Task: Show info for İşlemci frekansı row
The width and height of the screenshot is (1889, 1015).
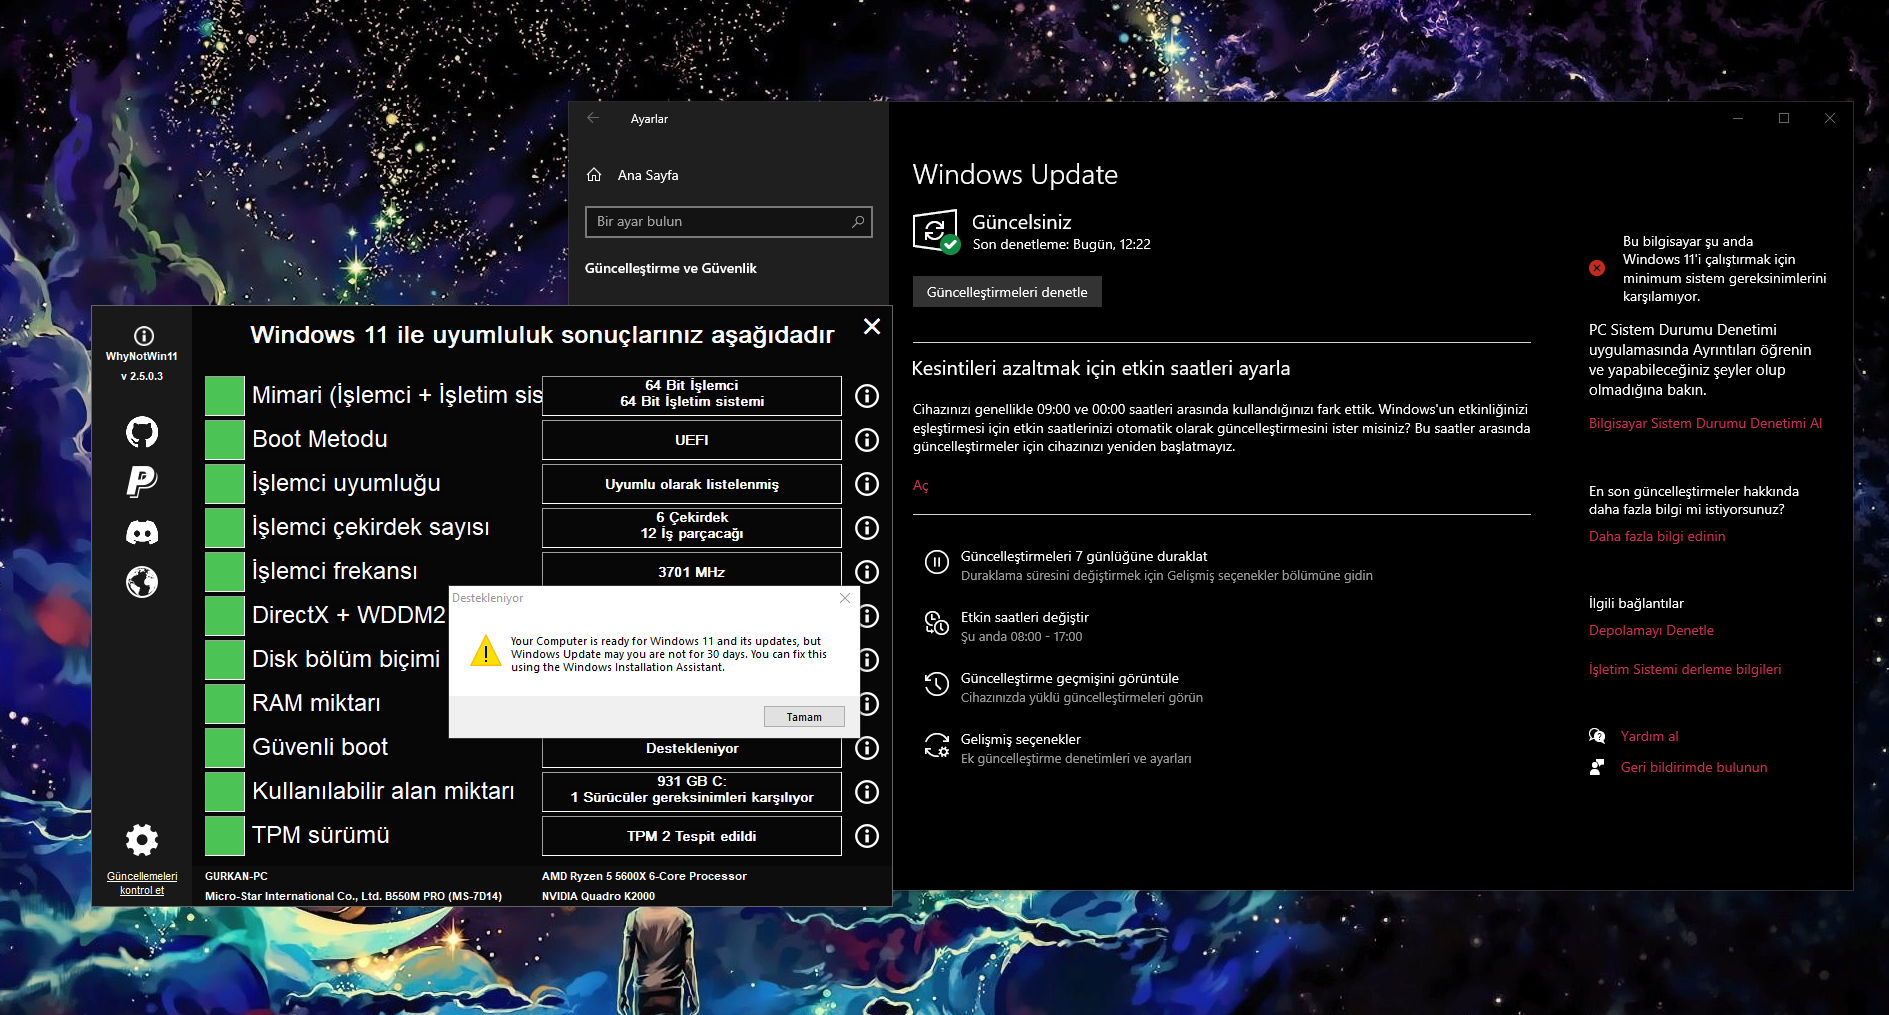Action: [x=867, y=572]
